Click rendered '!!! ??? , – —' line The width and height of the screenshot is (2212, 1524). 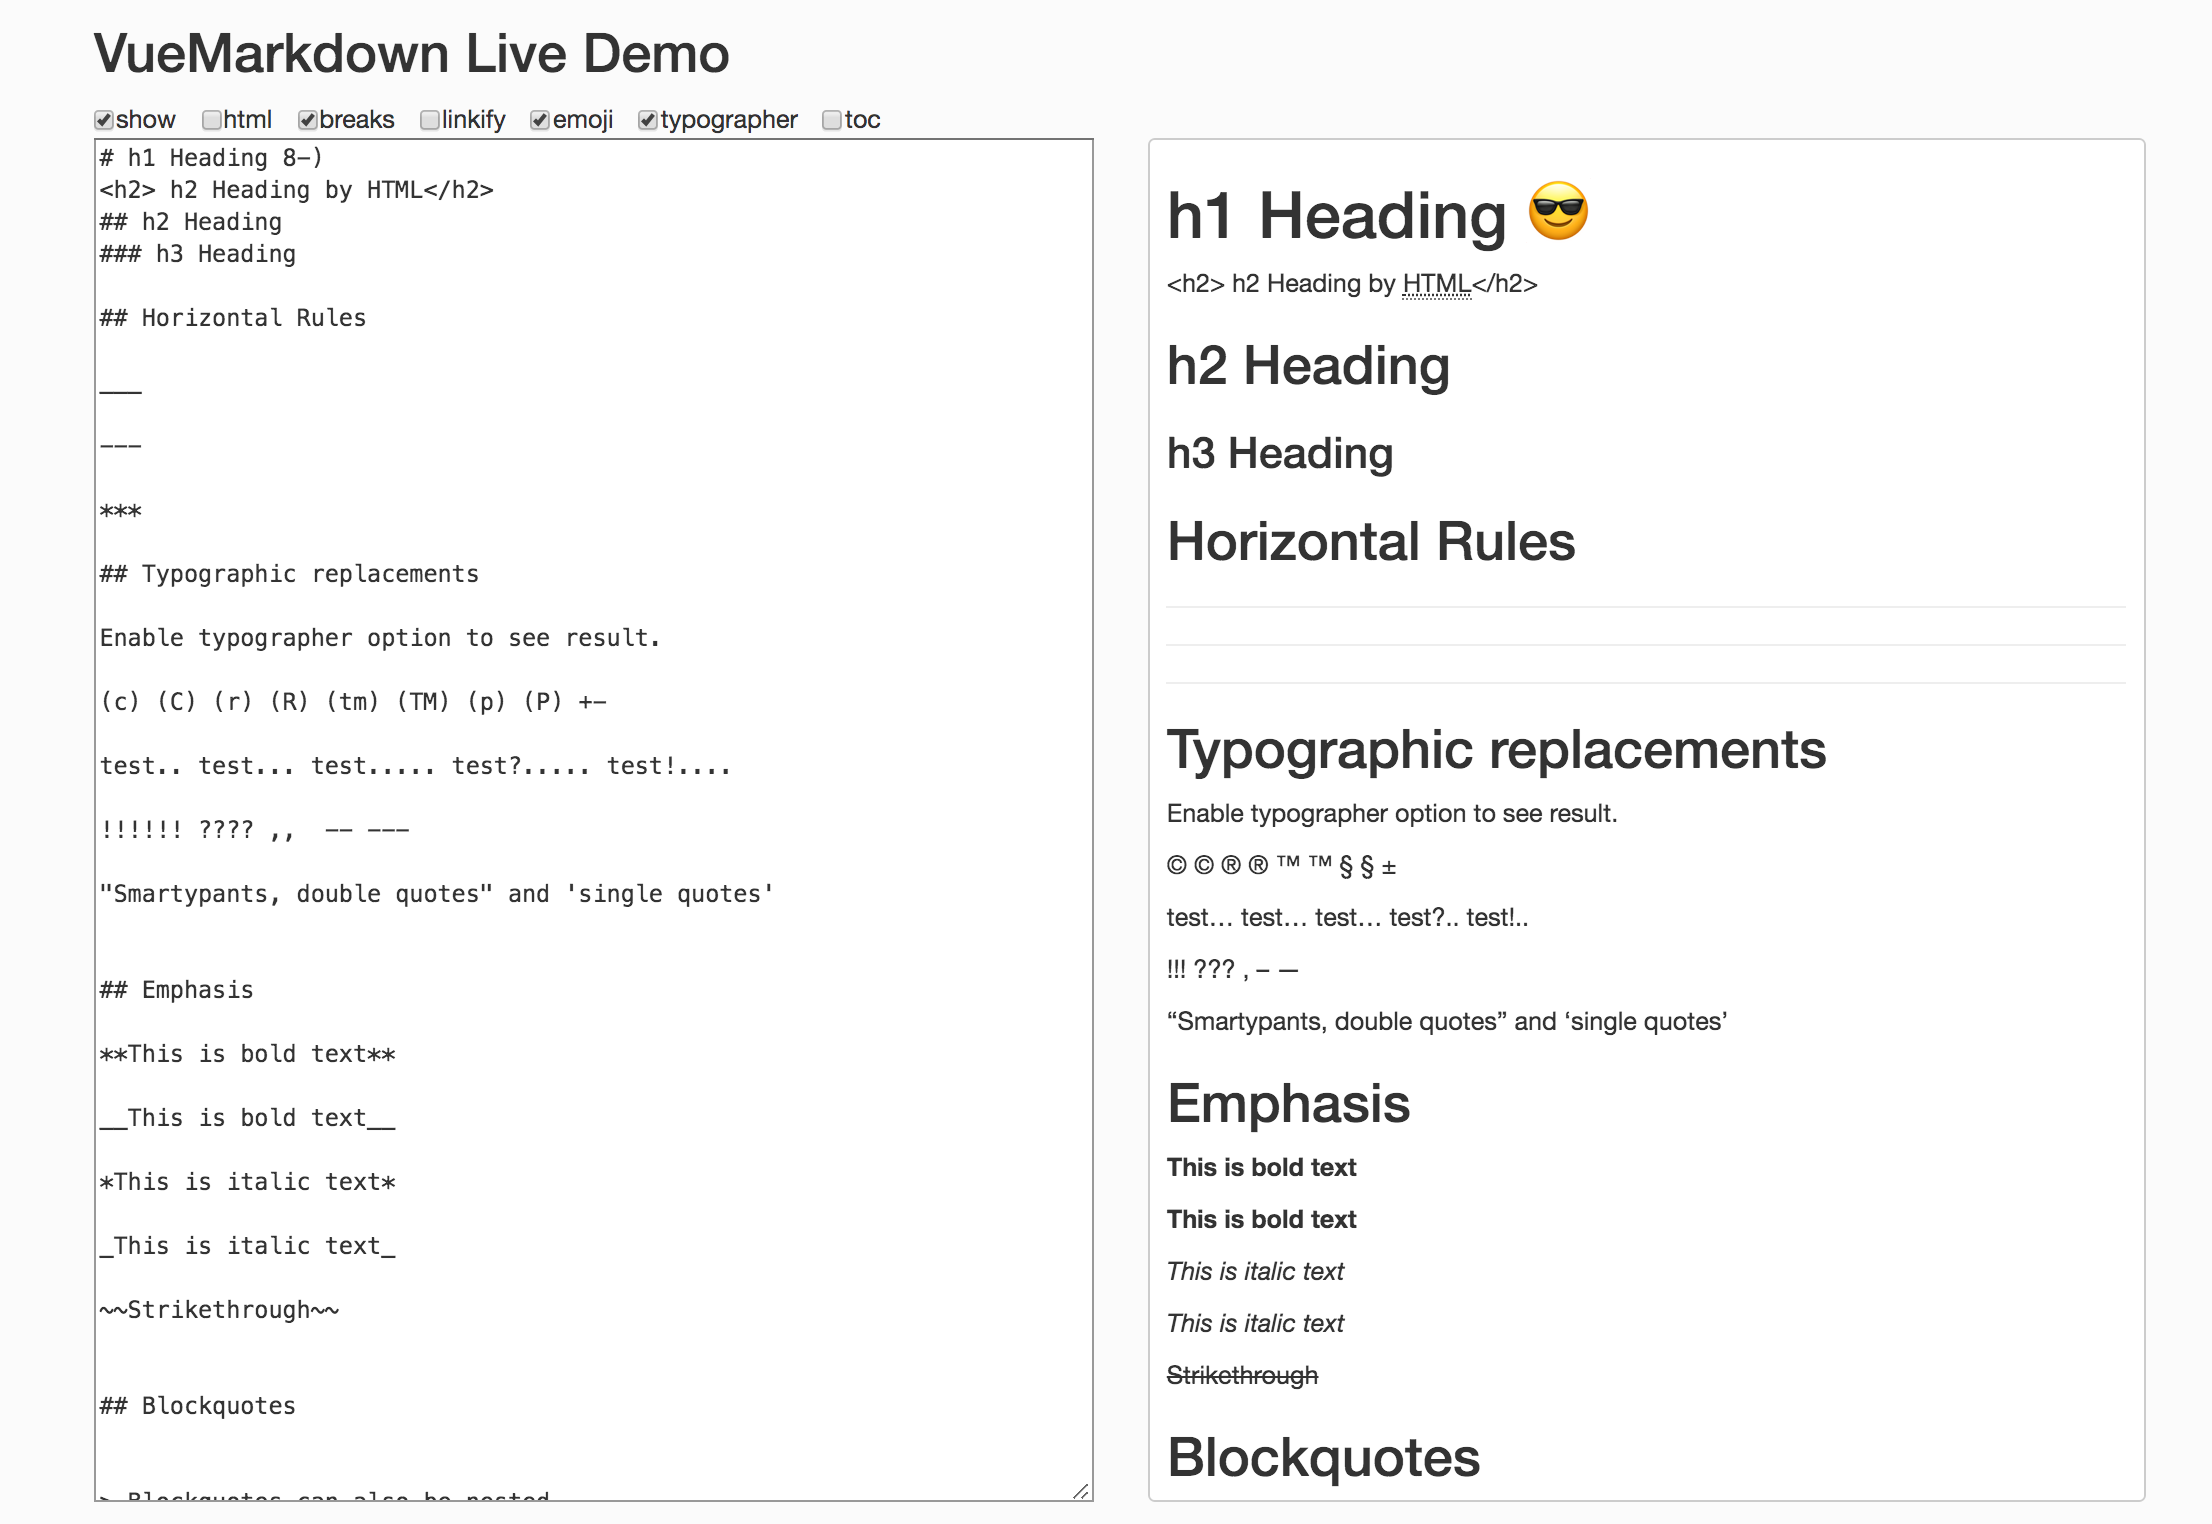1232,970
